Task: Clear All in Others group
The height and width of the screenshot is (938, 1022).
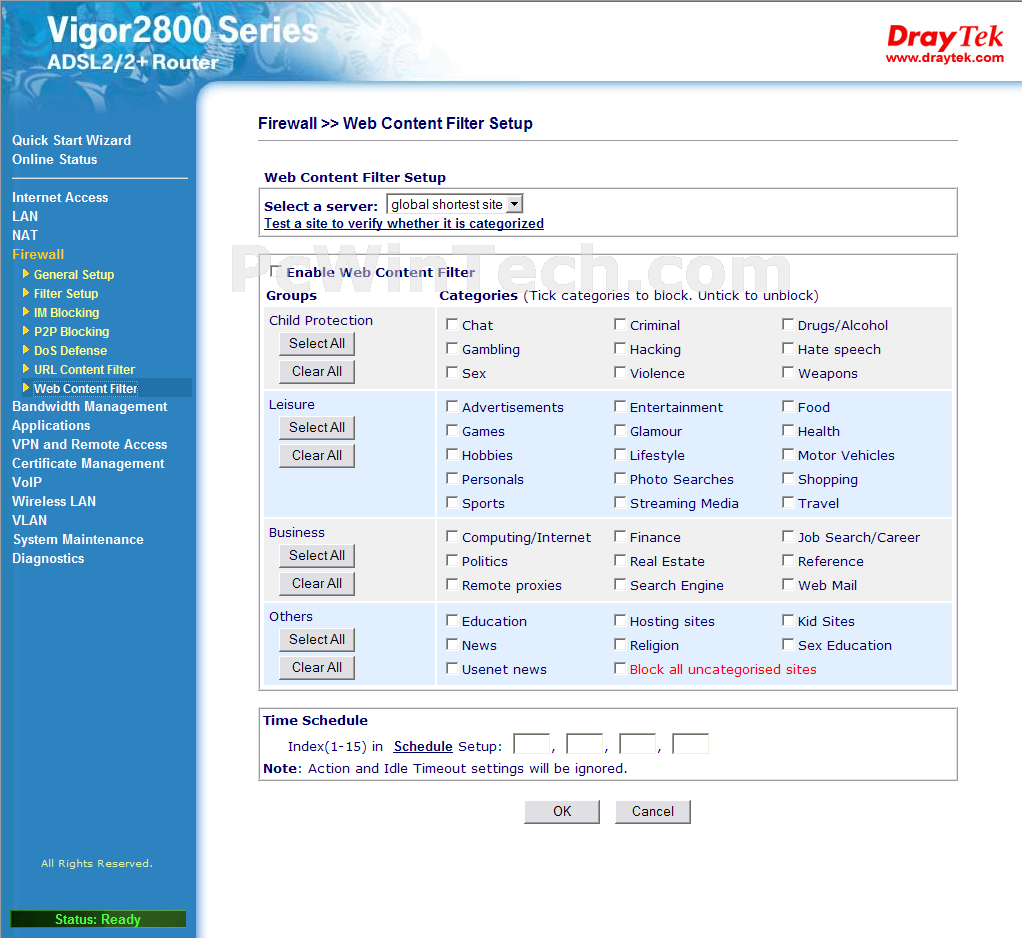Action: (x=317, y=667)
